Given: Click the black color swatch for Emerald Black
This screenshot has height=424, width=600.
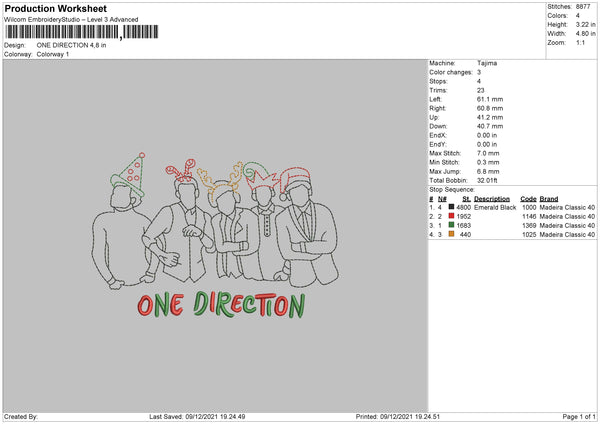Looking at the screenshot, I should 452,207.
